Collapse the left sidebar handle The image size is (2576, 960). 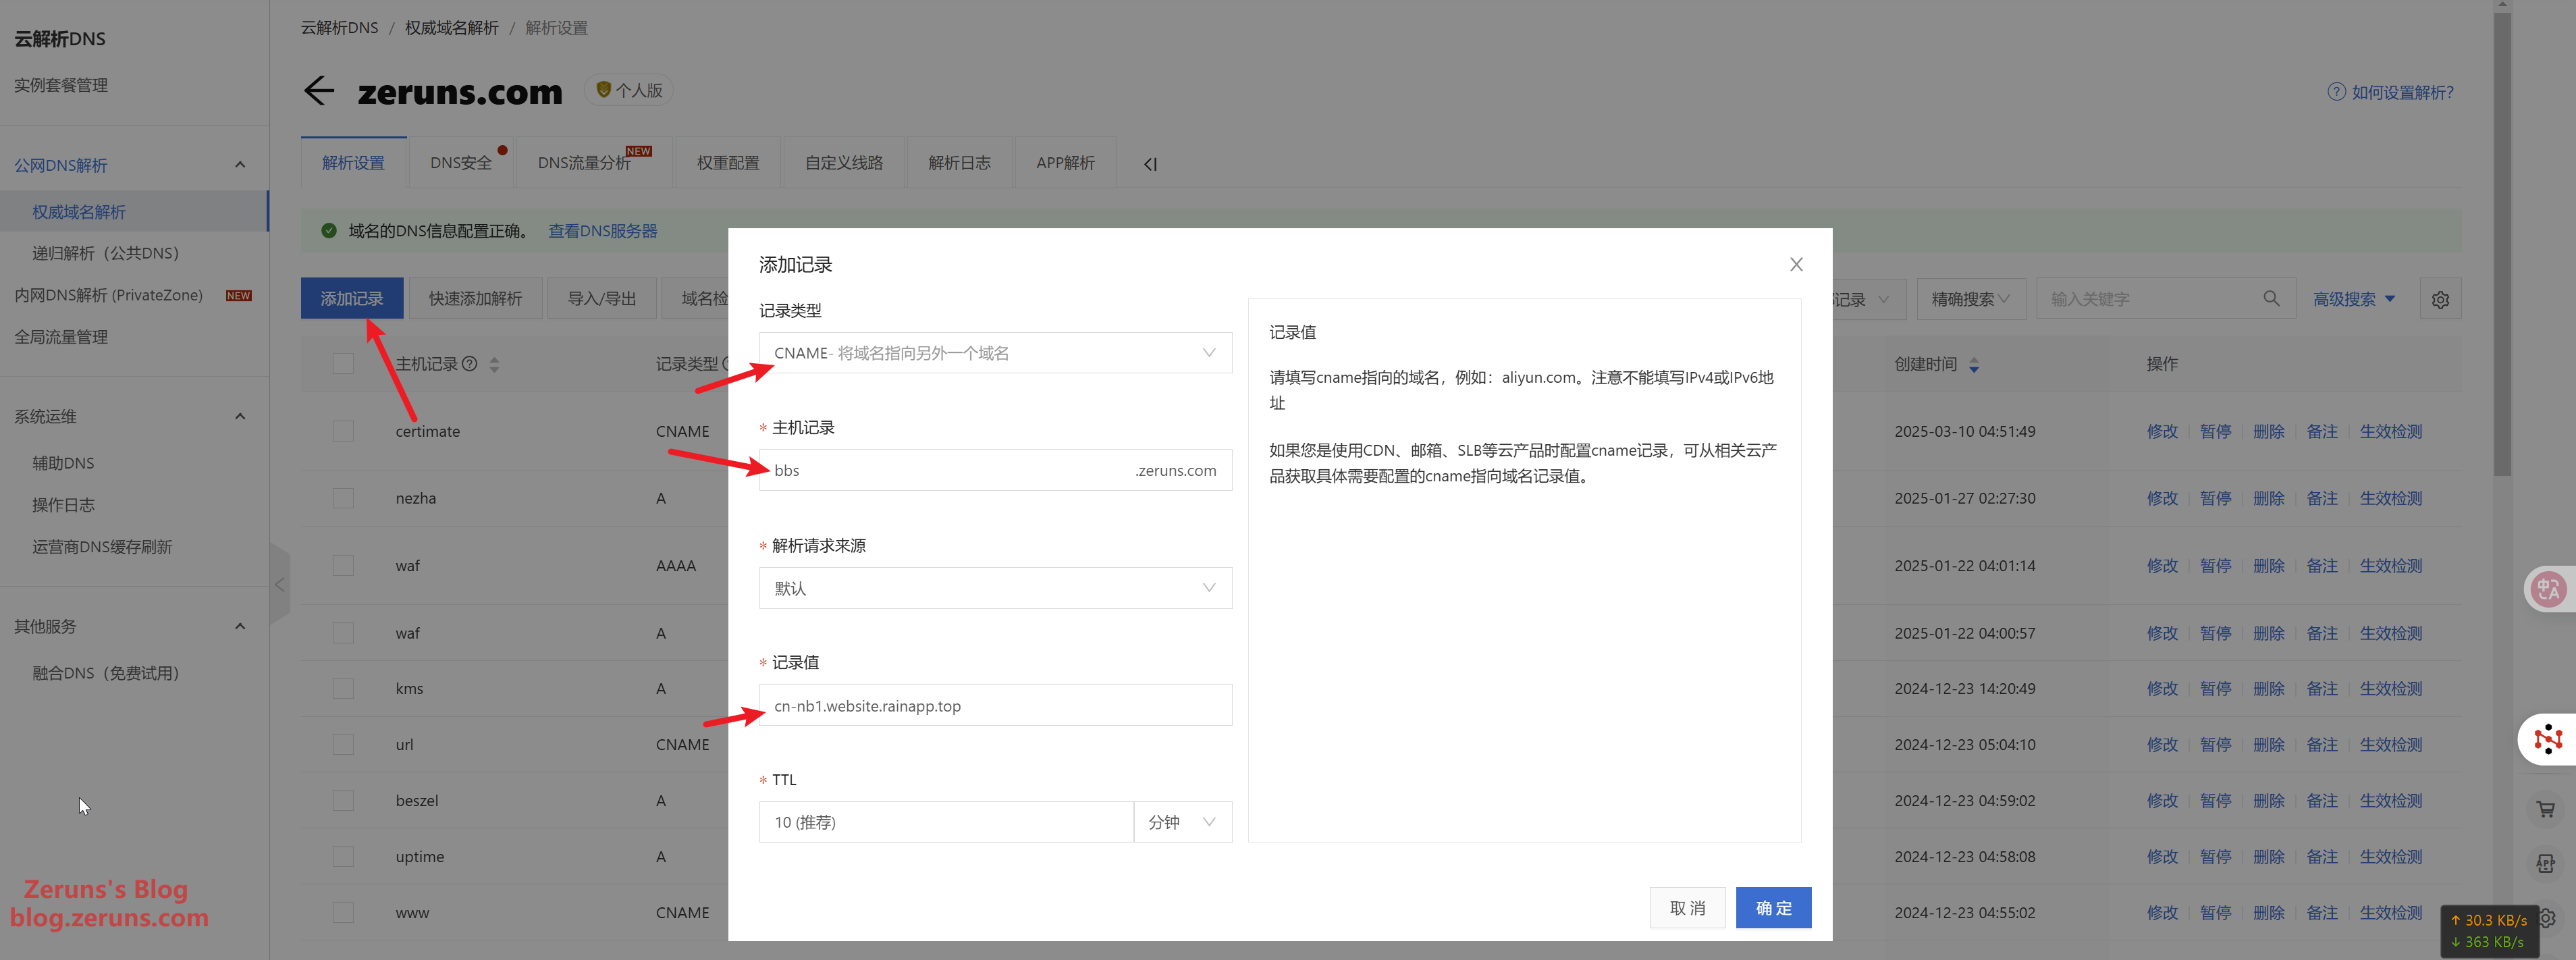[280, 584]
